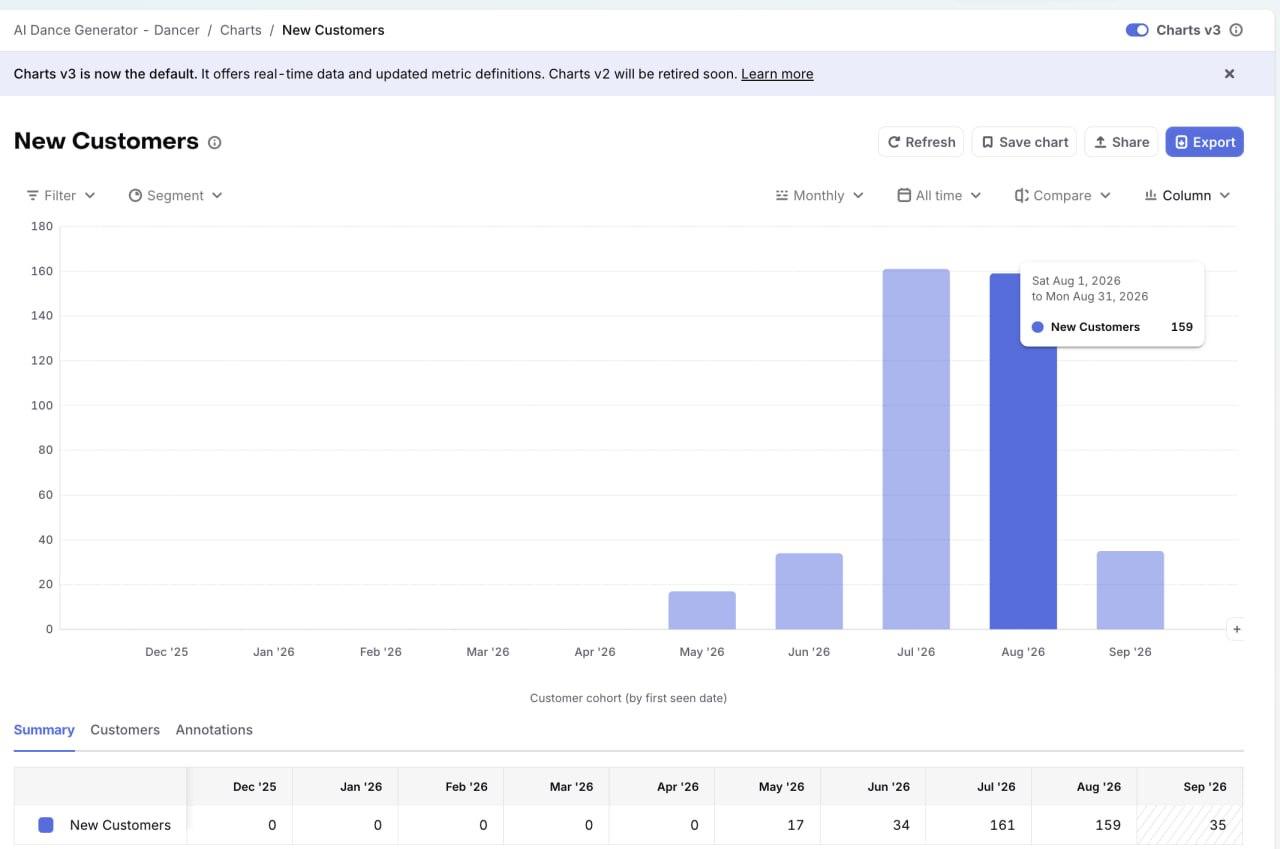
Task: Click the Save chart button
Action: click(x=1025, y=142)
